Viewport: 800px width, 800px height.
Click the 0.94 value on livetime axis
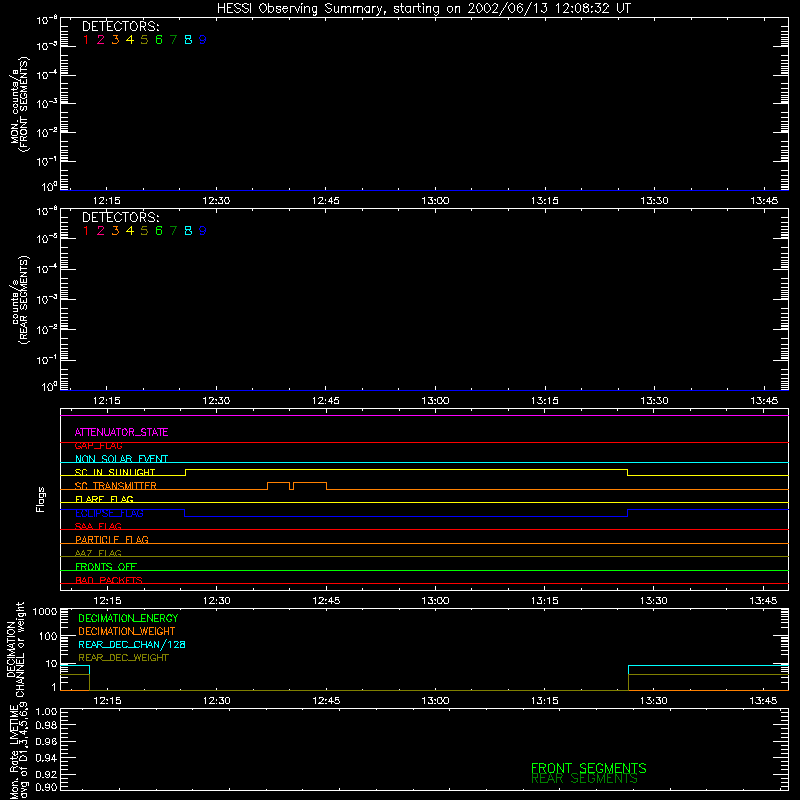click(46, 758)
